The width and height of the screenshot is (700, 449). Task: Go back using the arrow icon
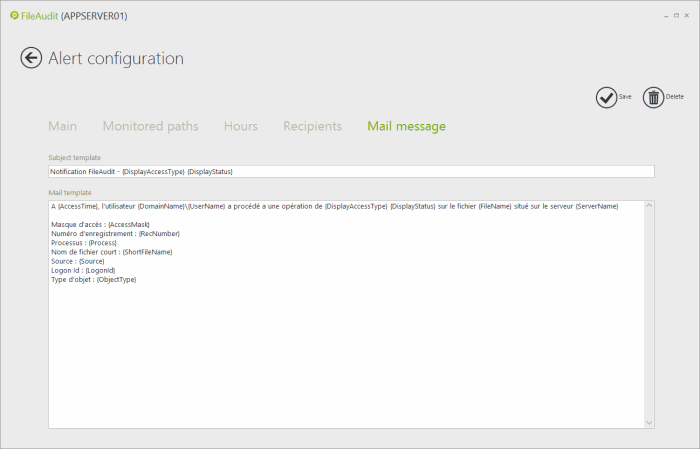point(31,58)
